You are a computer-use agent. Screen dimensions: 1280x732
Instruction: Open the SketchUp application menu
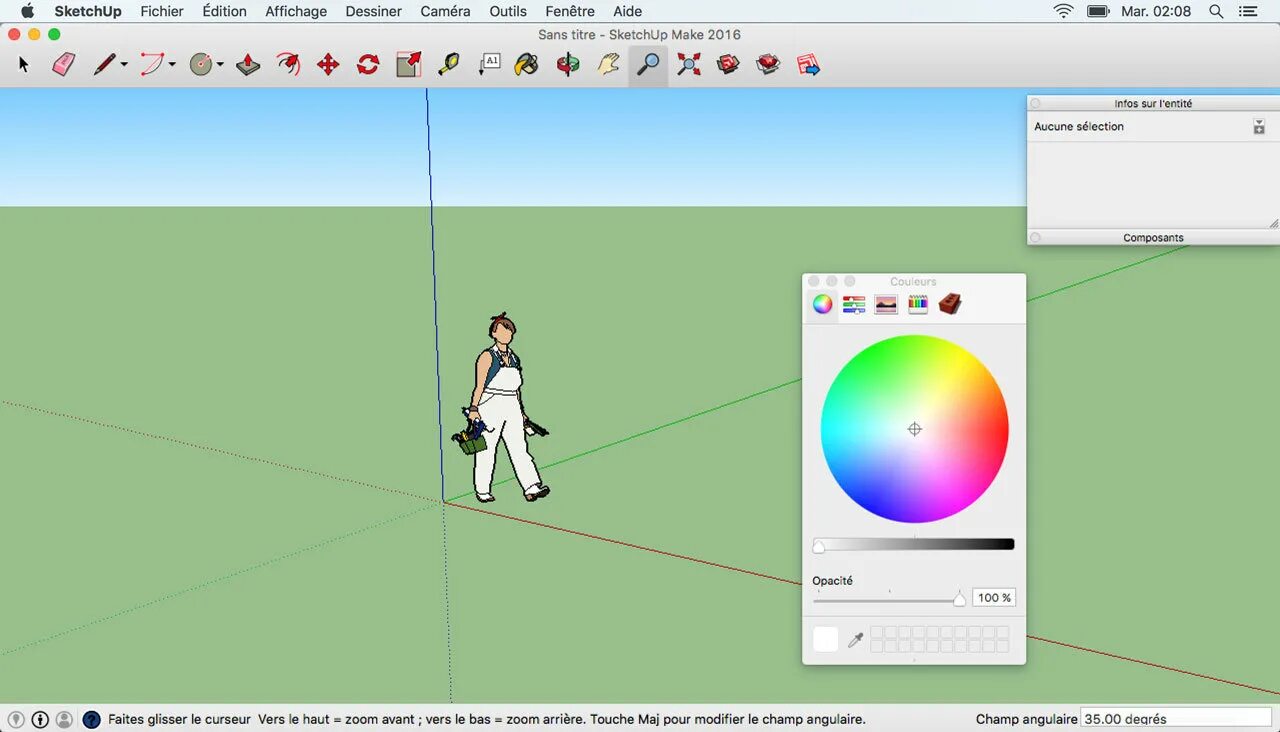tap(88, 11)
